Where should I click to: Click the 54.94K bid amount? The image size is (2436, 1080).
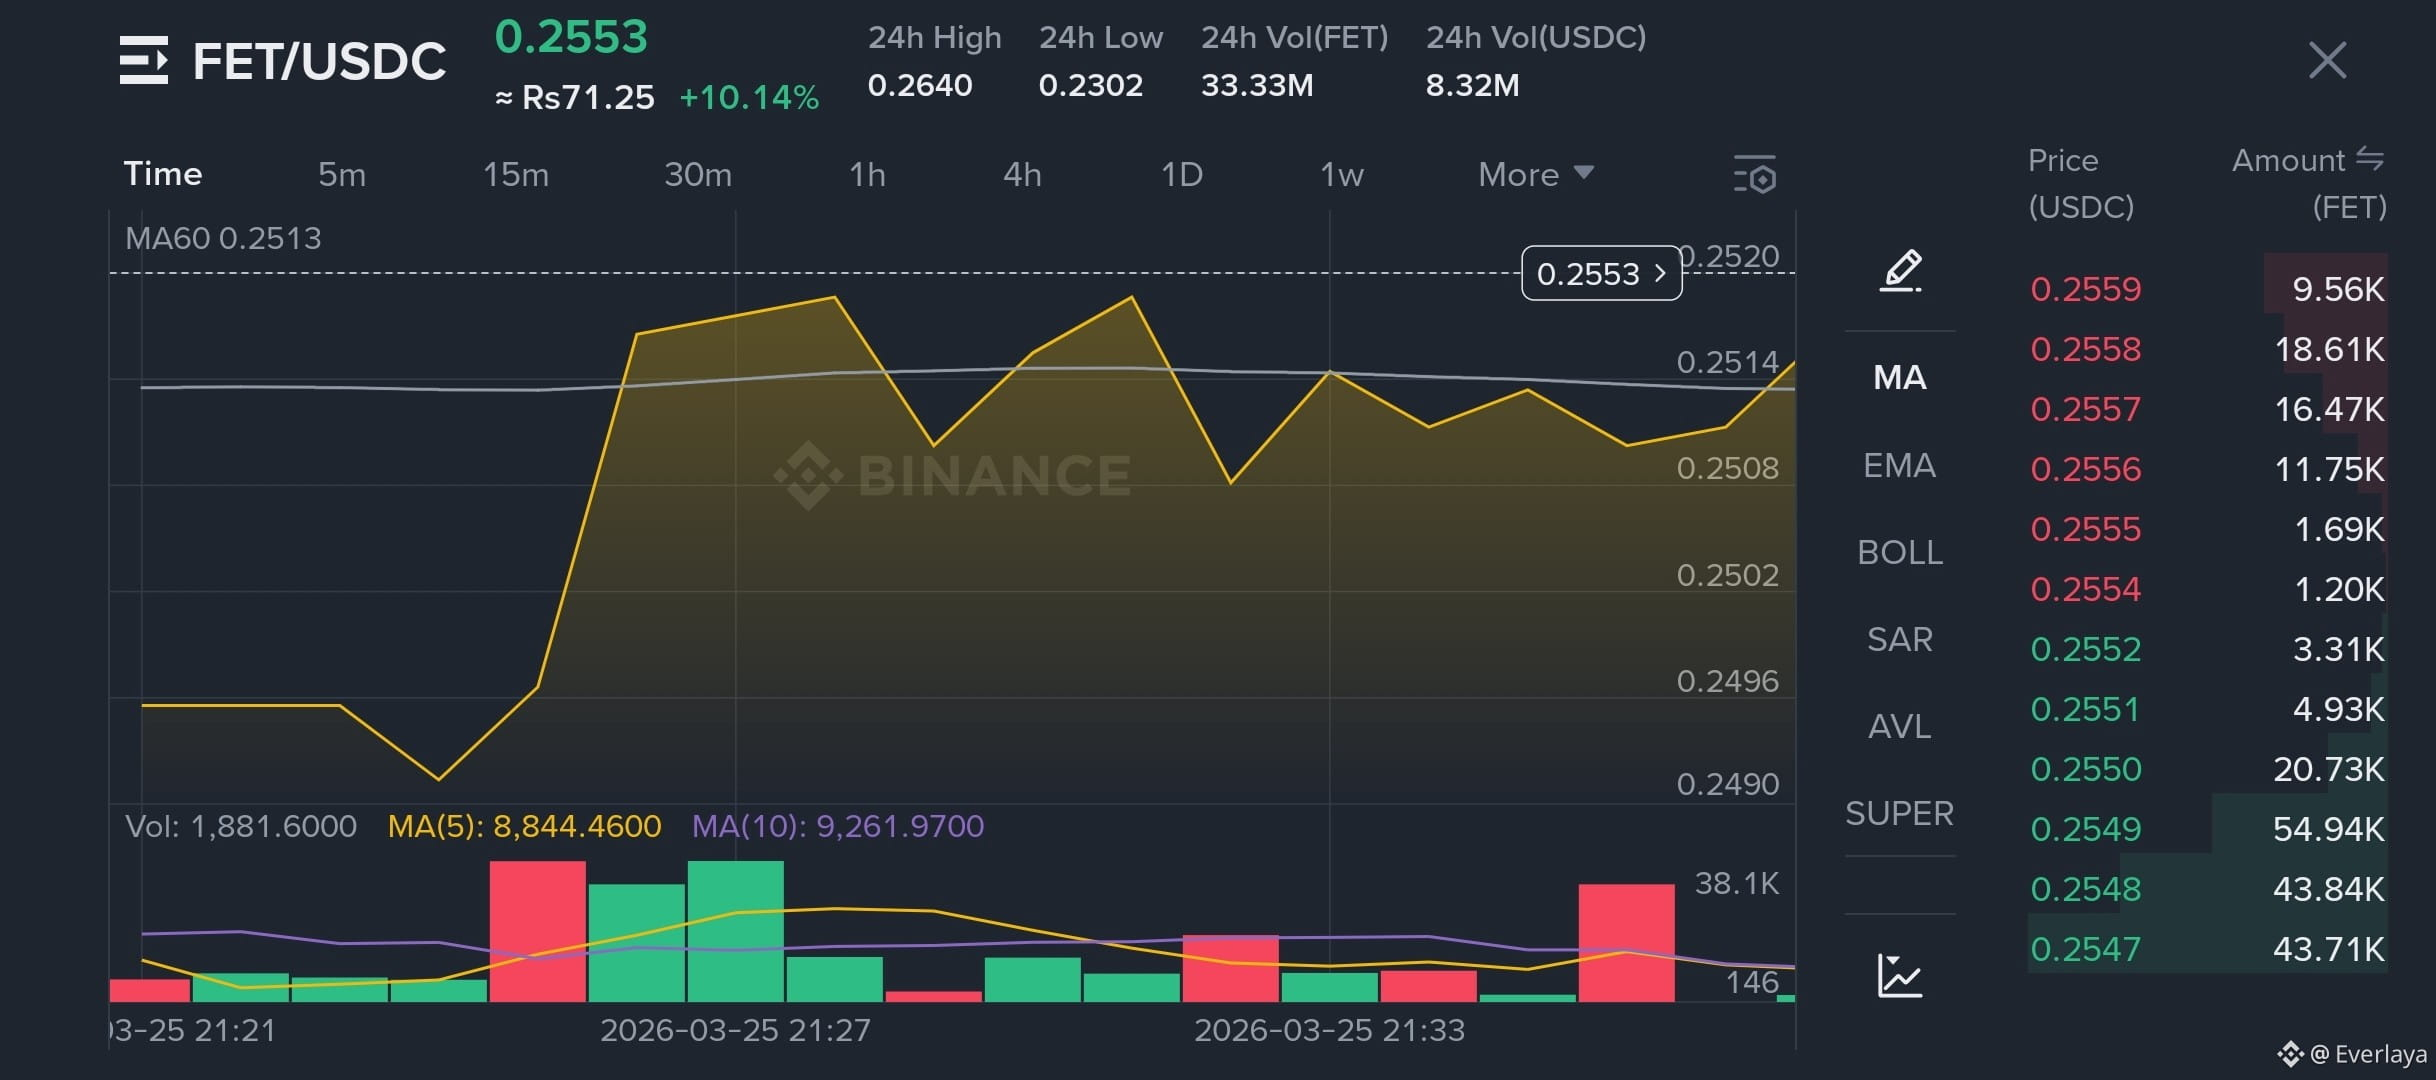click(2329, 829)
